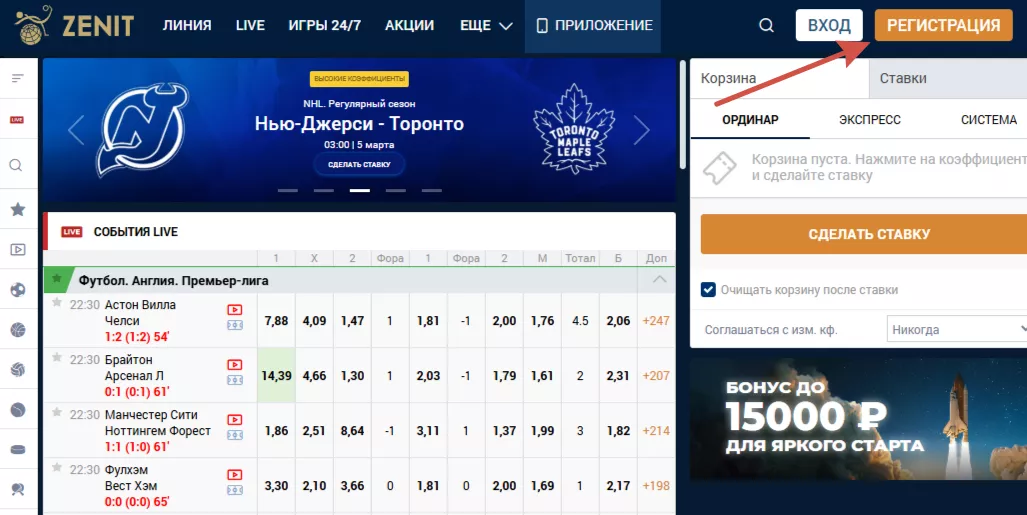The height and width of the screenshot is (515, 1027).
Task: Open the 'Никогда' coefficient change dropdown
Action: pos(957,329)
